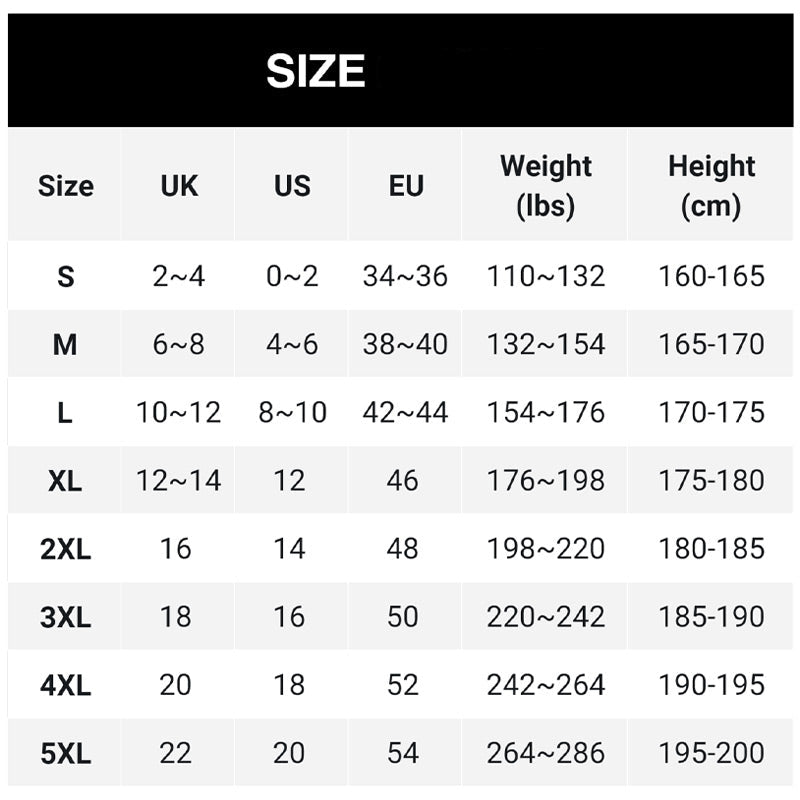Click the 242~264 weight cell

pos(545,685)
